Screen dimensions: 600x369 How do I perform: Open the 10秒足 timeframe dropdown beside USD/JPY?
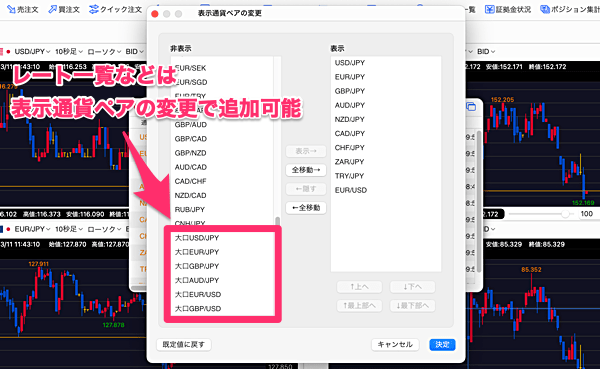(x=69, y=51)
